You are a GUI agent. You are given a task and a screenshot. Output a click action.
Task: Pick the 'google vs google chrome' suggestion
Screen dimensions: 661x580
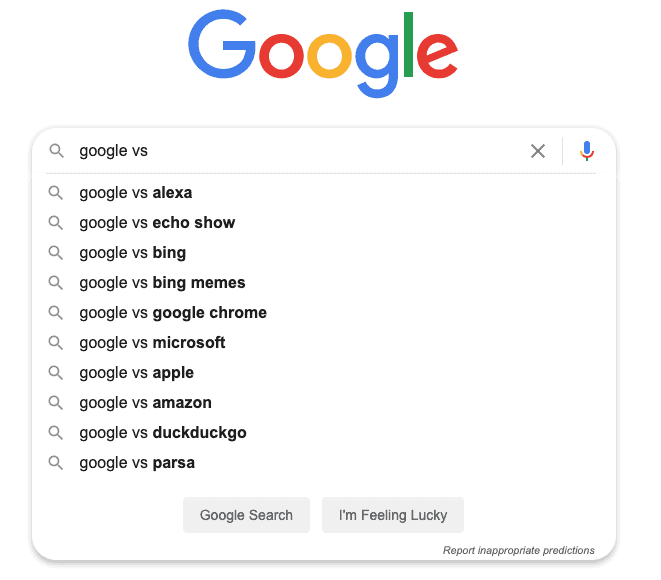click(324, 313)
